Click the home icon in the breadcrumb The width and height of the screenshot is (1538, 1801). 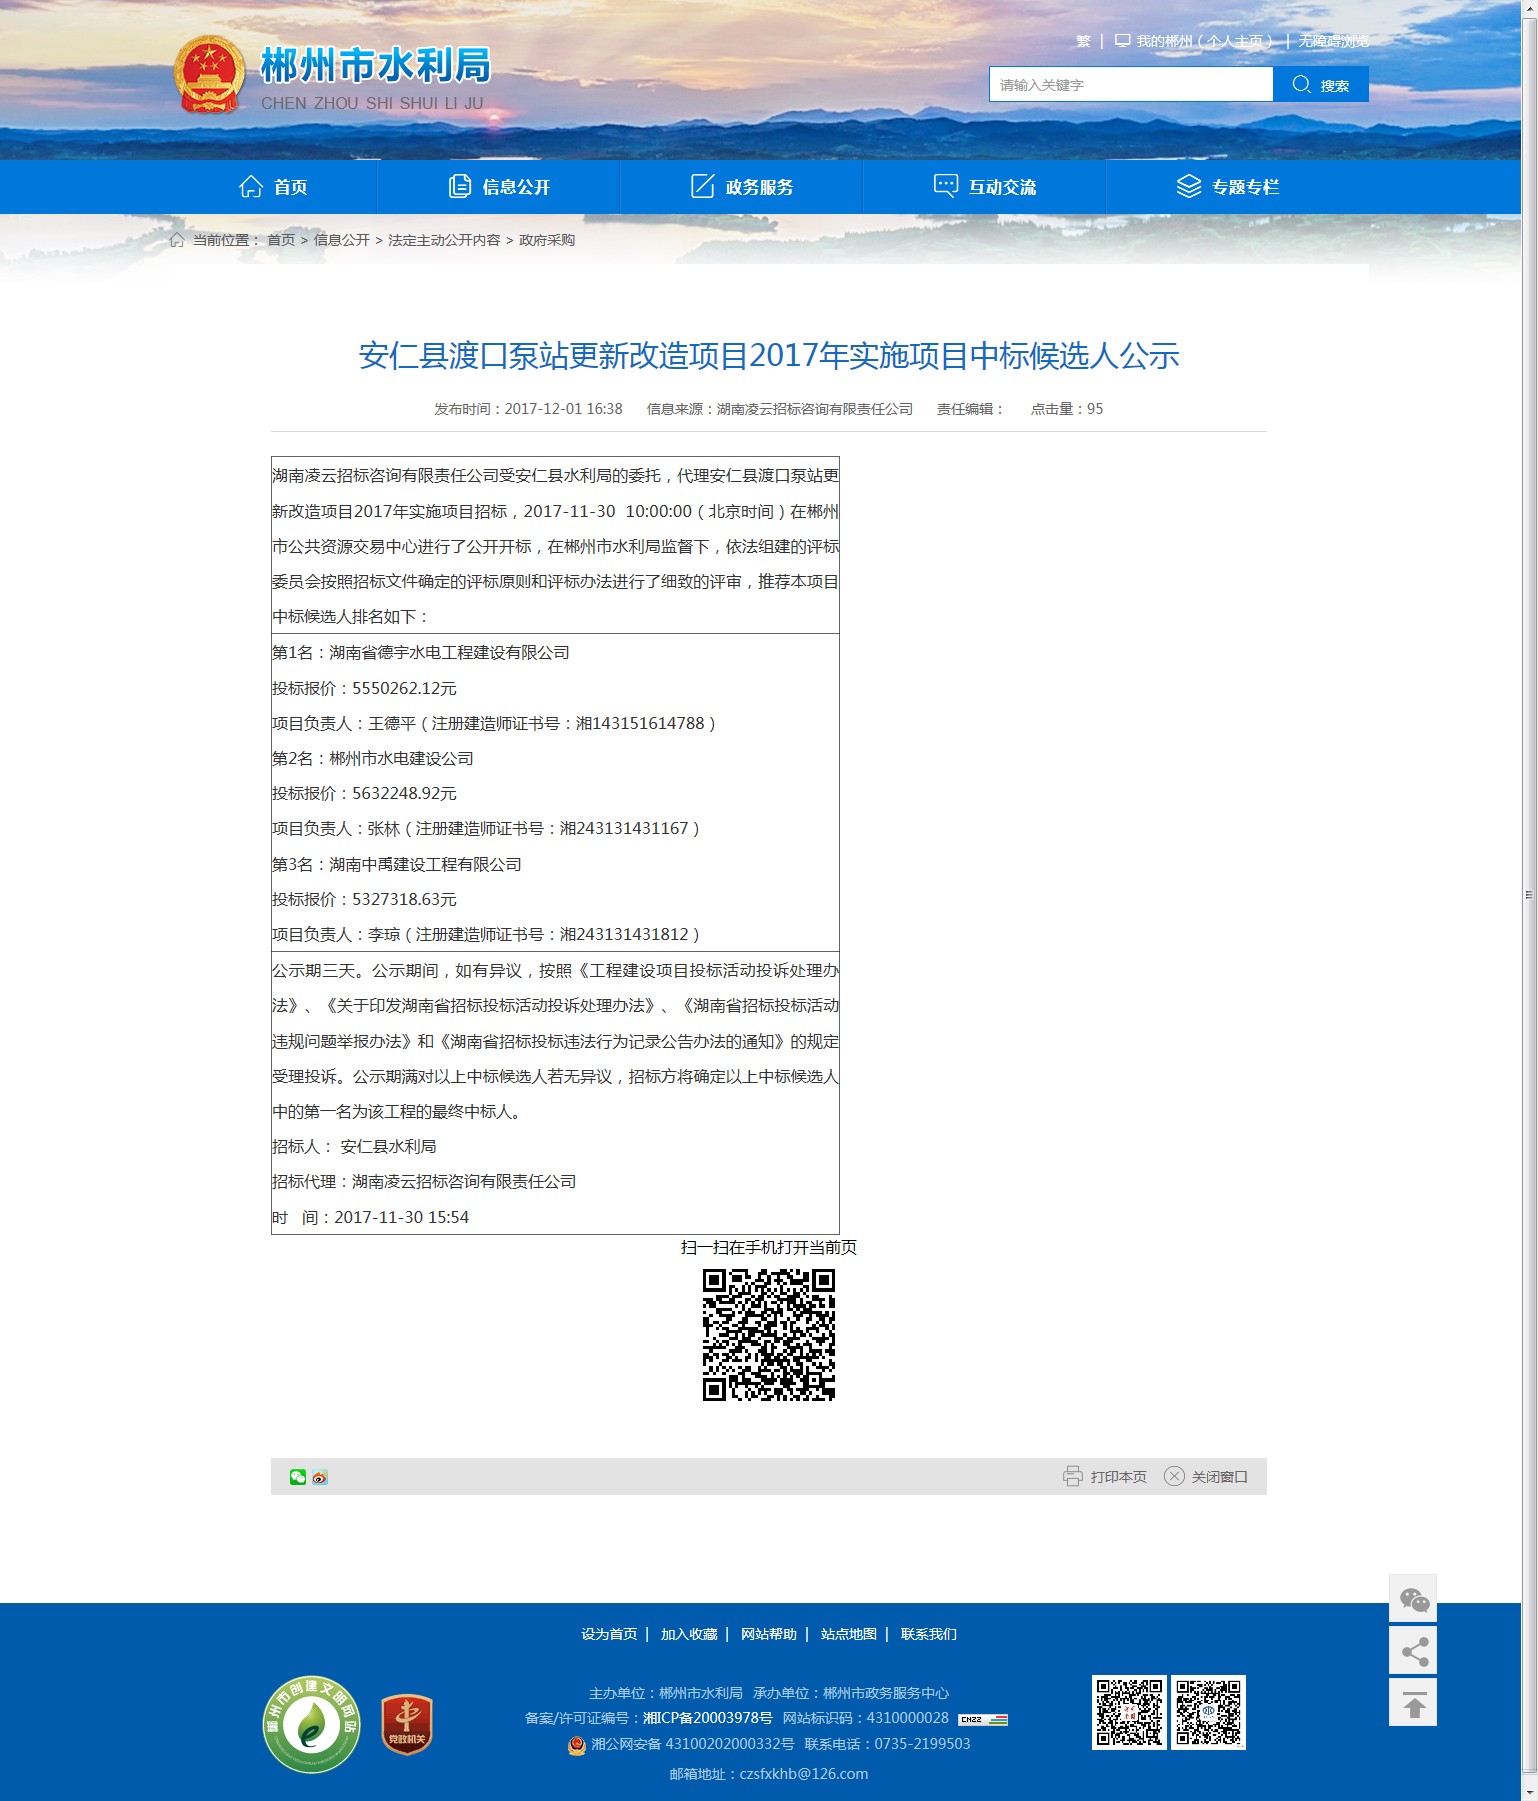pos(177,240)
